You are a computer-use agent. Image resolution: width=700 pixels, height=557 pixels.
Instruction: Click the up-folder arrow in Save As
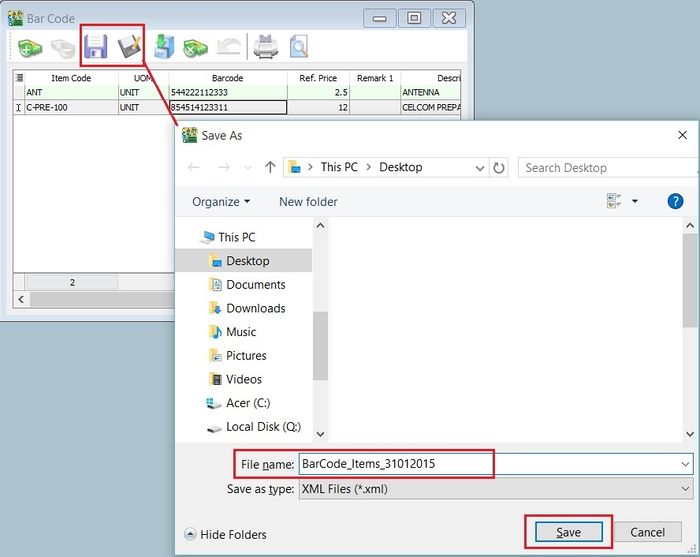270,167
